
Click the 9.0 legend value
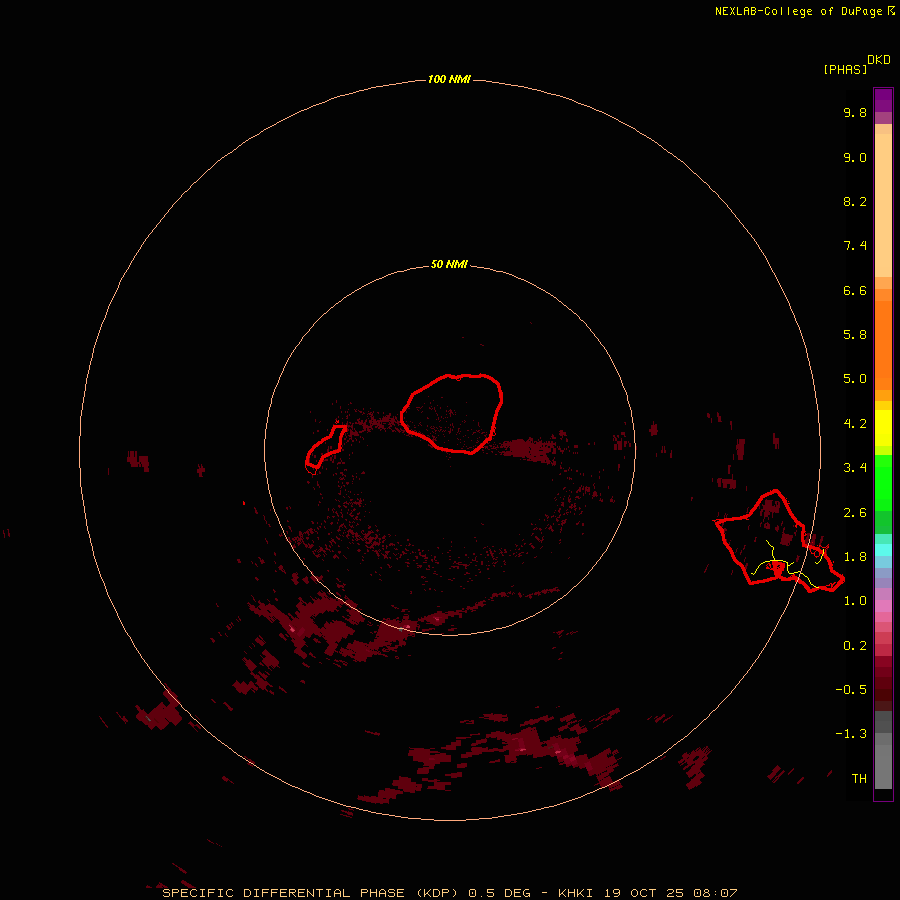(x=855, y=157)
